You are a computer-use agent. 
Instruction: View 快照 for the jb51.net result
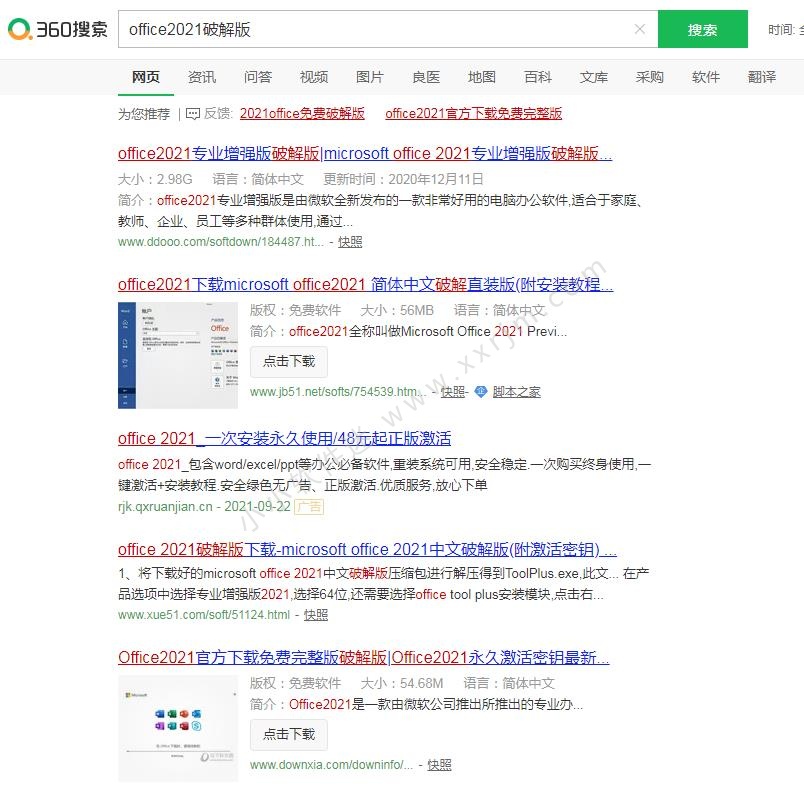point(453,392)
